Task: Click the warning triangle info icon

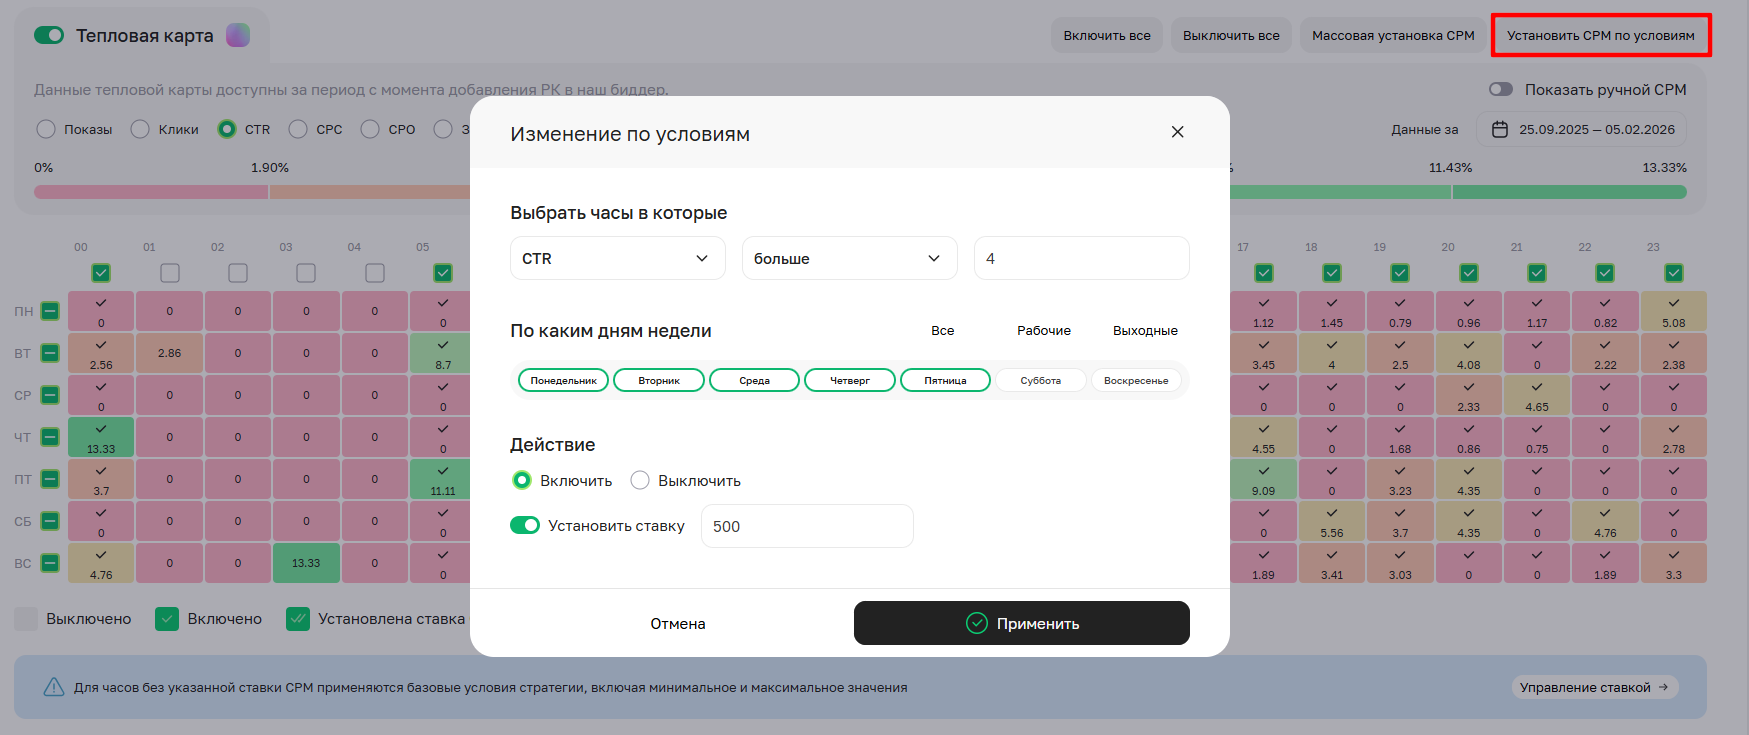Action: (x=53, y=687)
